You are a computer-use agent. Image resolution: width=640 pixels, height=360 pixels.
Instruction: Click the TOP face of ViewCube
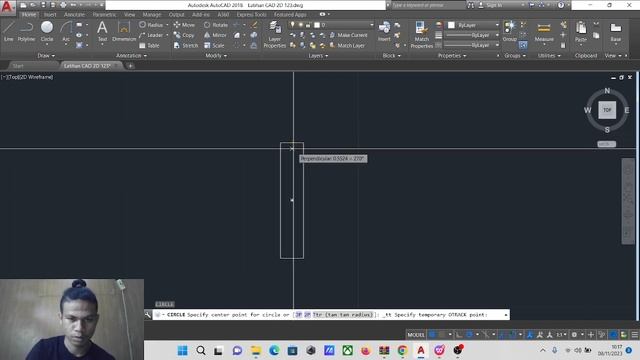(607, 110)
